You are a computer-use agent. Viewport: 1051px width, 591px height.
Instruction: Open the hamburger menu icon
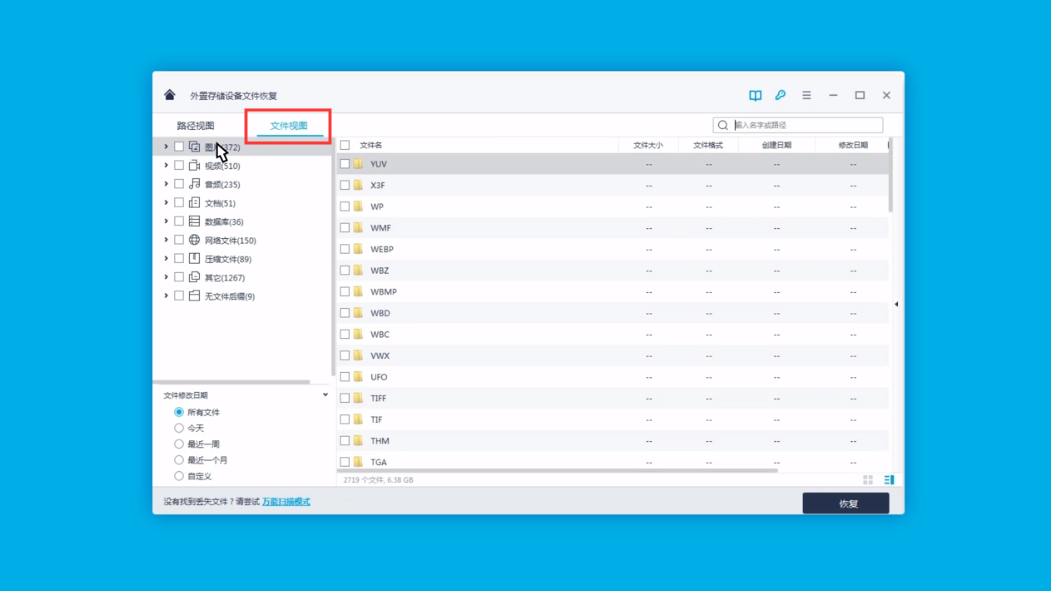[806, 95]
